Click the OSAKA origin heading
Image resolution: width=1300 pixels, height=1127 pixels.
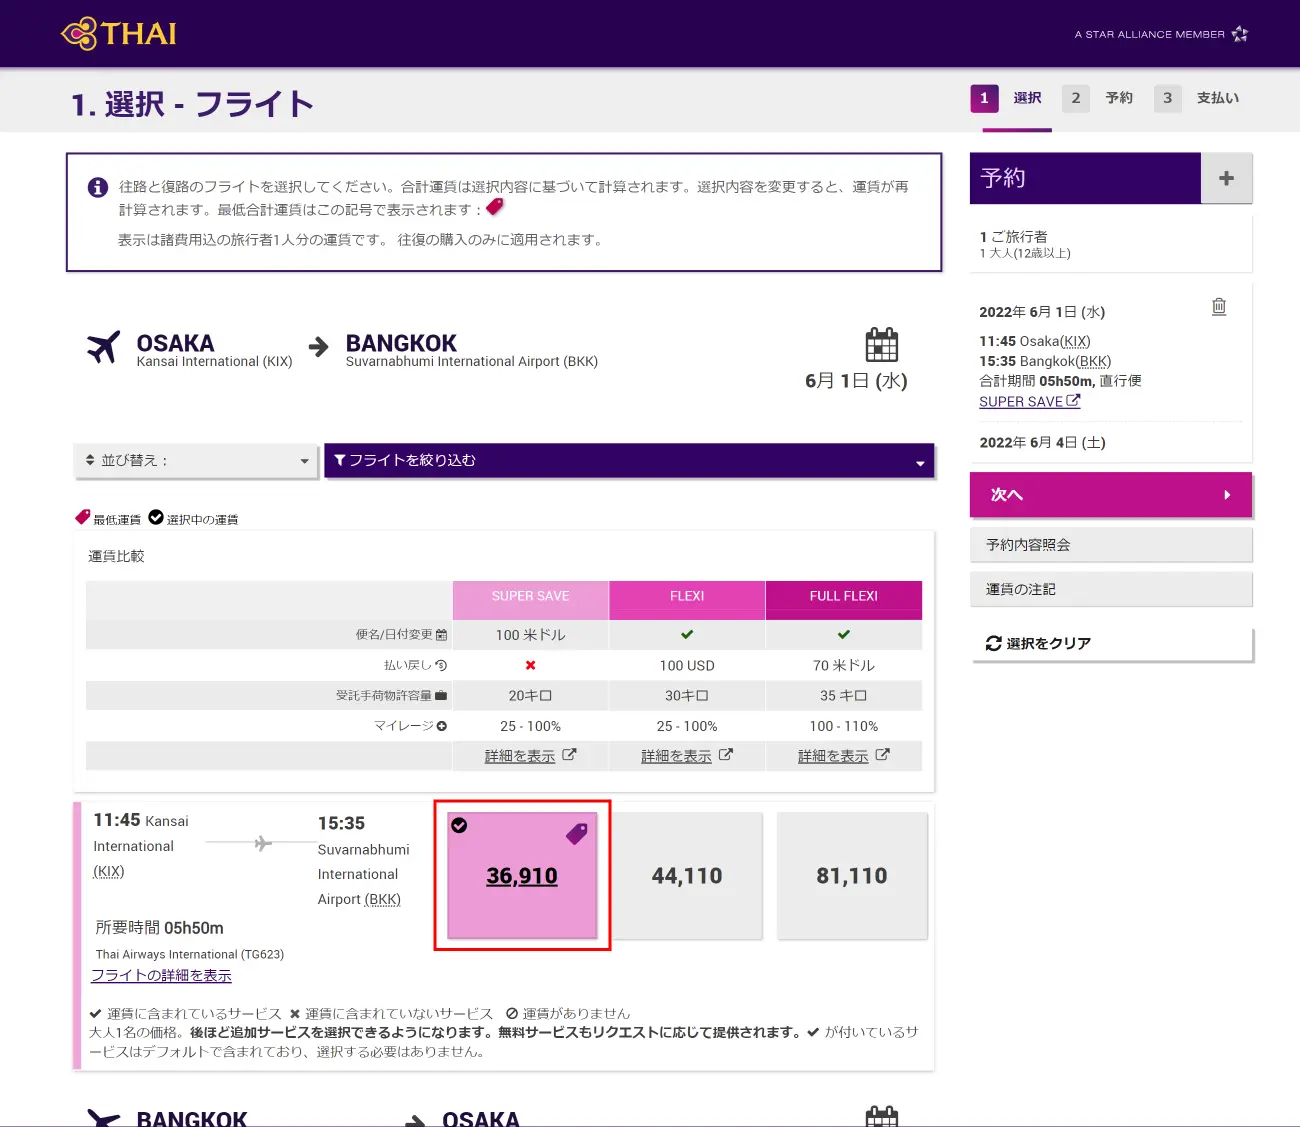point(175,343)
